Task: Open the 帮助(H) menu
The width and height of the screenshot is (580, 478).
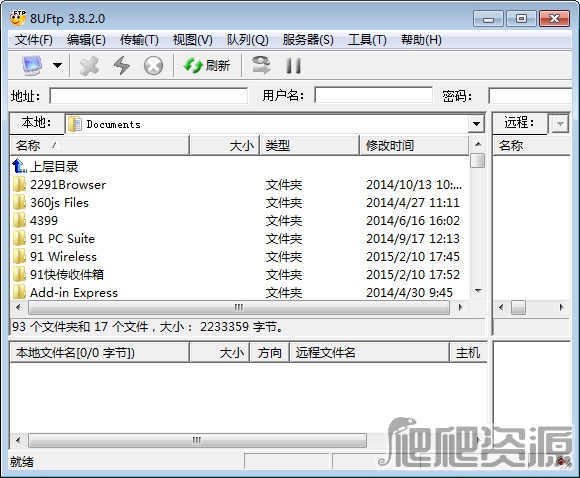Action: click(x=421, y=40)
